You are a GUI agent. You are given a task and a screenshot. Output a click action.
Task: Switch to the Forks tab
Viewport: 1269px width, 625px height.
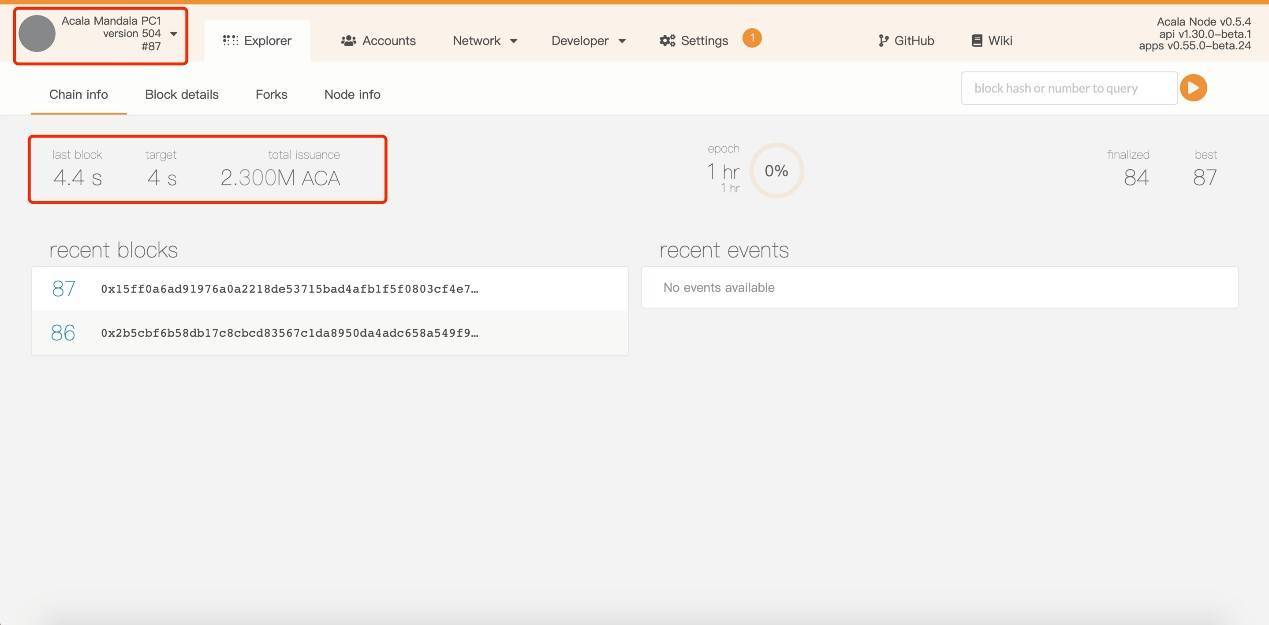coord(271,94)
